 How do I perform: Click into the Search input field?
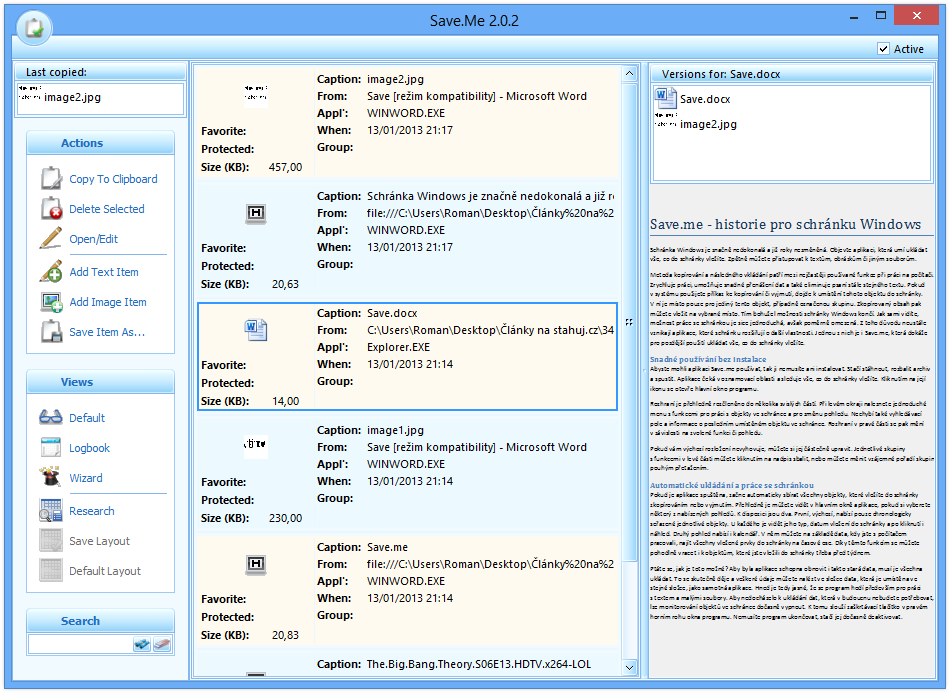(80, 644)
